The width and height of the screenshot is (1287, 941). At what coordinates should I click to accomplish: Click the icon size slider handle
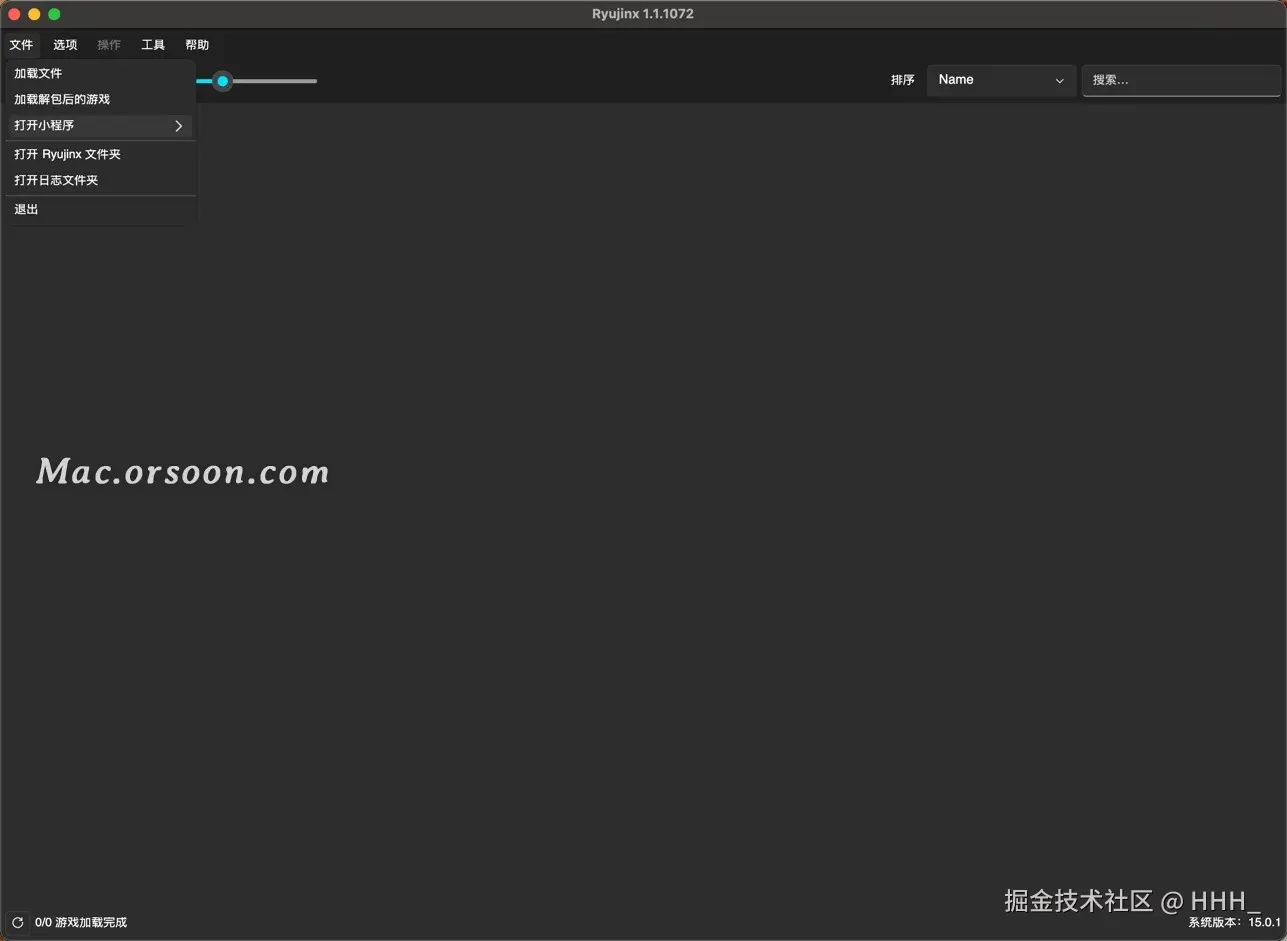tap(223, 81)
